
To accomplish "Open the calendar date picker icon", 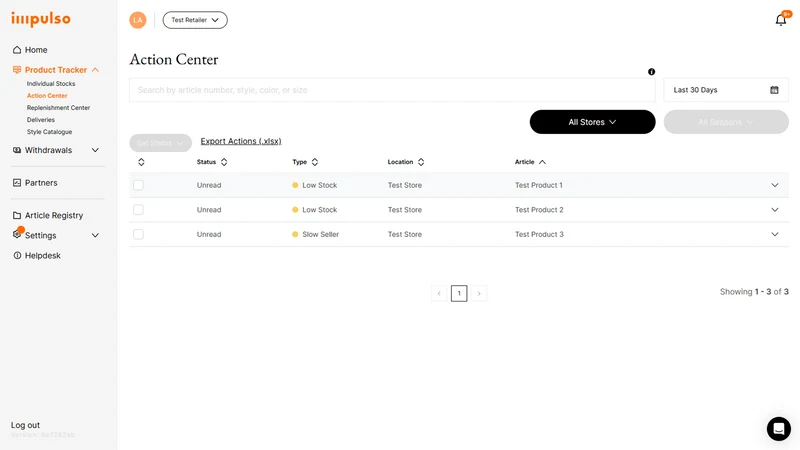I will [774, 90].
